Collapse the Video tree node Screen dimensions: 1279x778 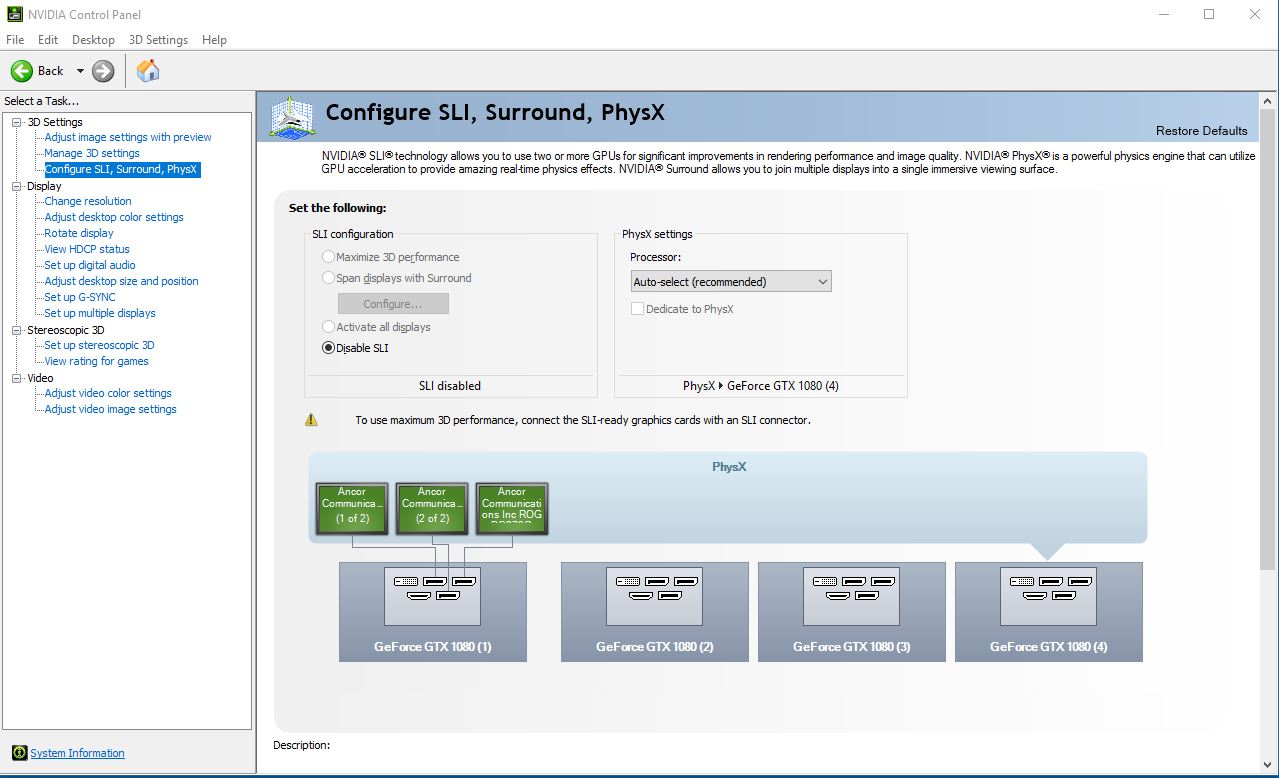coord(17,378)
